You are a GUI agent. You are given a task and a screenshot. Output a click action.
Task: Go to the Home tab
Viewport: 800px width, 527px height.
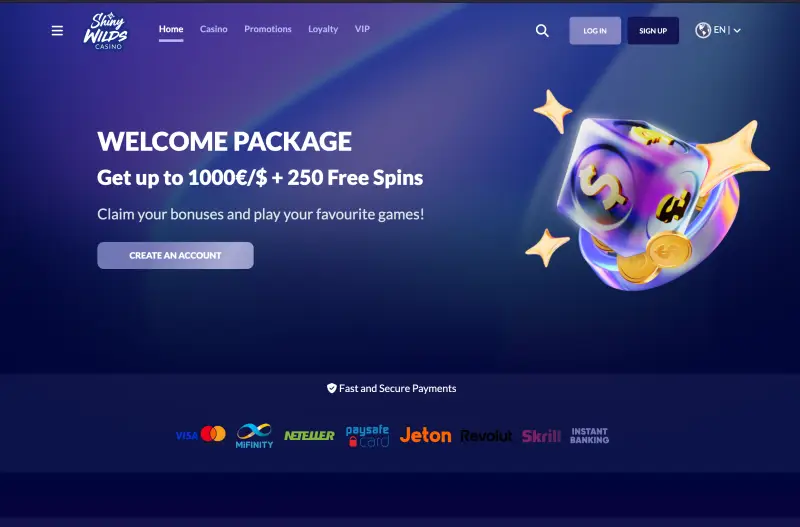click(171, 29)
